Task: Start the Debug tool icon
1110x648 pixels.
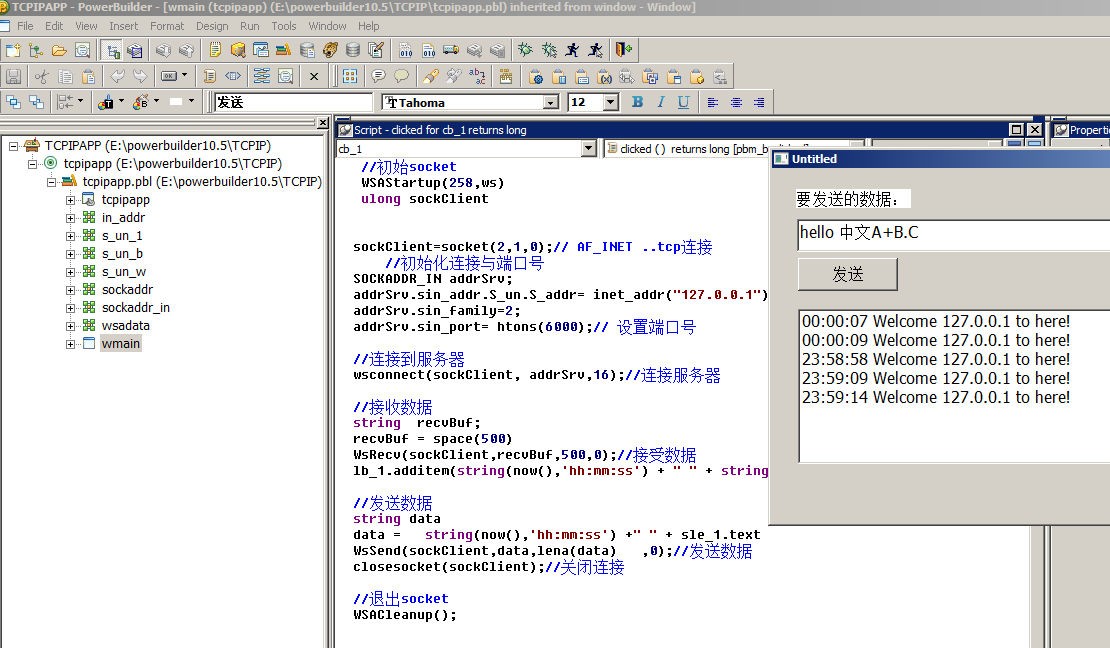Action: click(x=526, y=50)
